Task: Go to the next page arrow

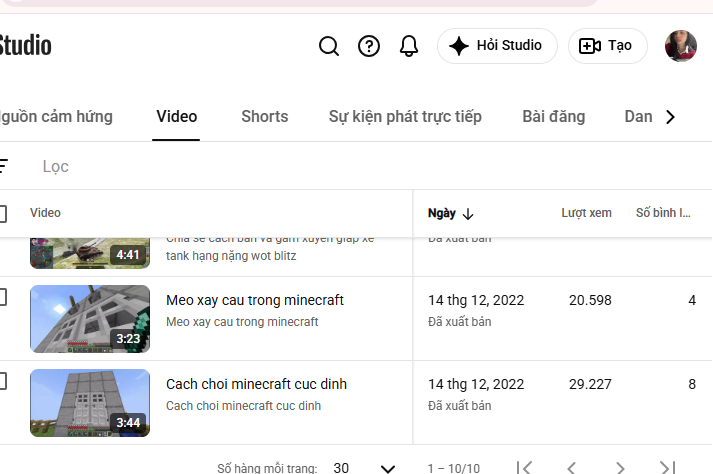Action: (620, 468)
